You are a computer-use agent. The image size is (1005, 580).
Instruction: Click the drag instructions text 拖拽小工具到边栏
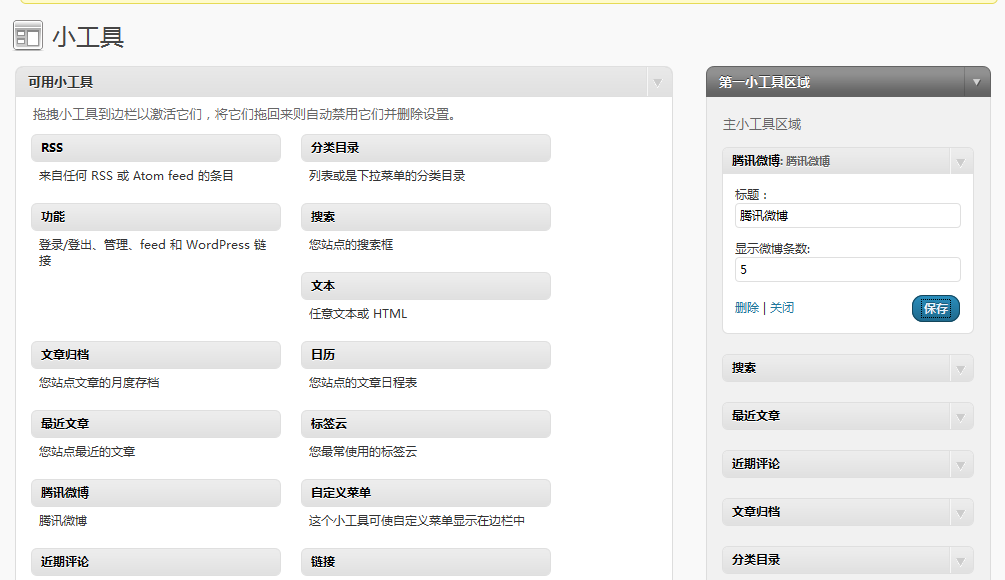[244, 114]
